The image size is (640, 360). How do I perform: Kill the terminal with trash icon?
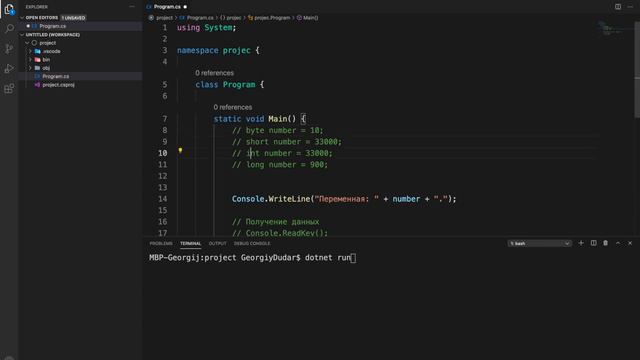click(606, 243)
